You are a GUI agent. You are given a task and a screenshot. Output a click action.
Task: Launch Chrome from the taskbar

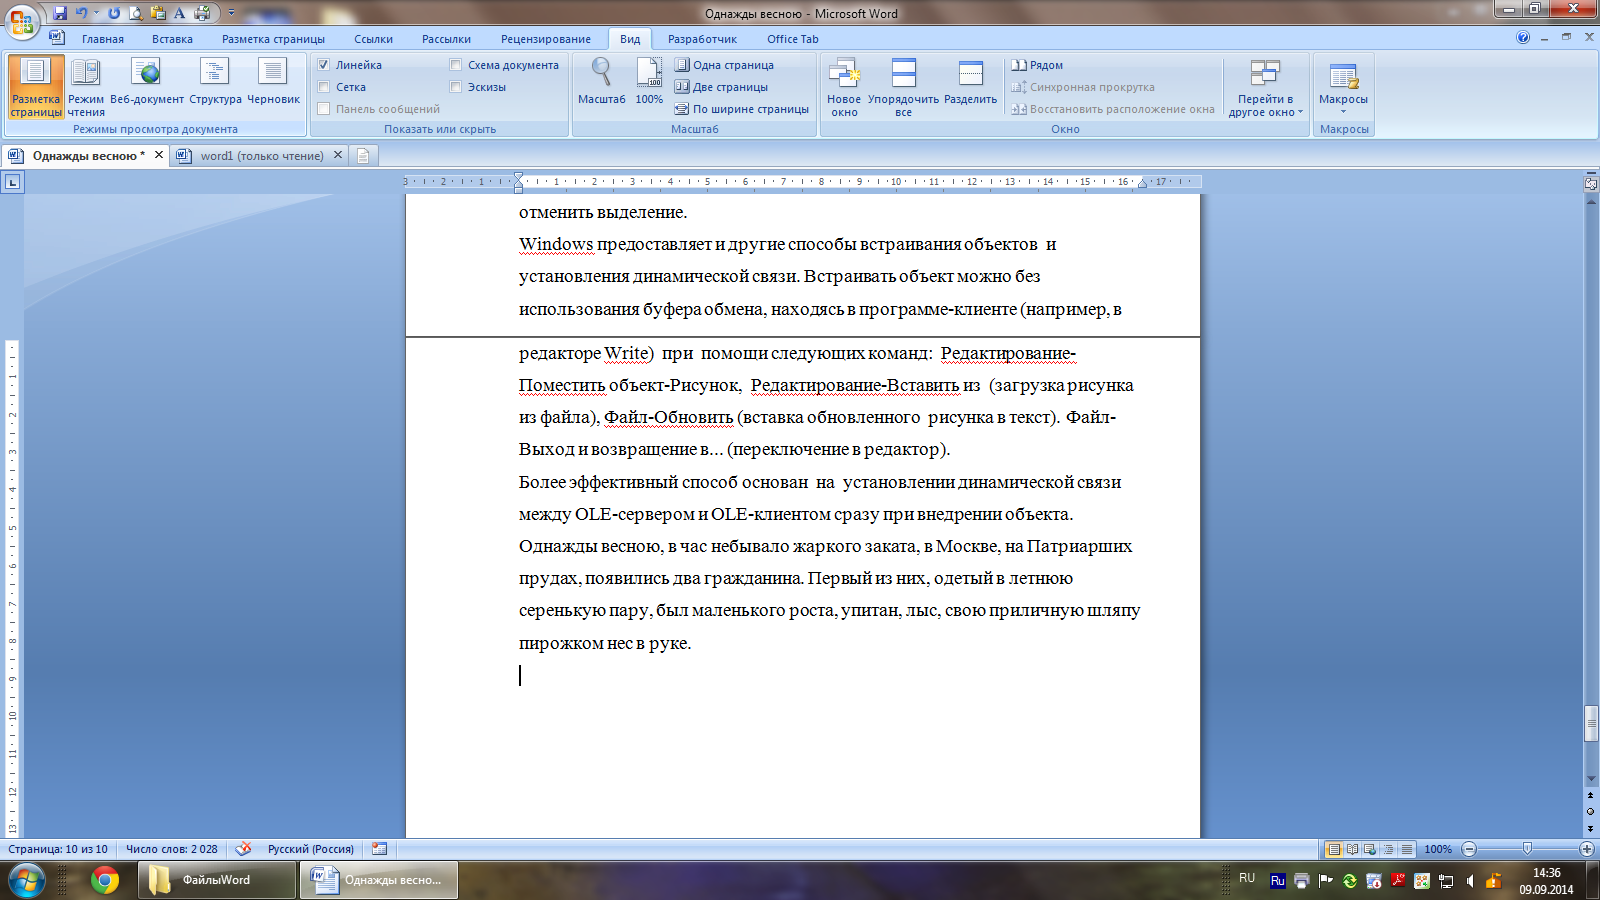point(105,880)
